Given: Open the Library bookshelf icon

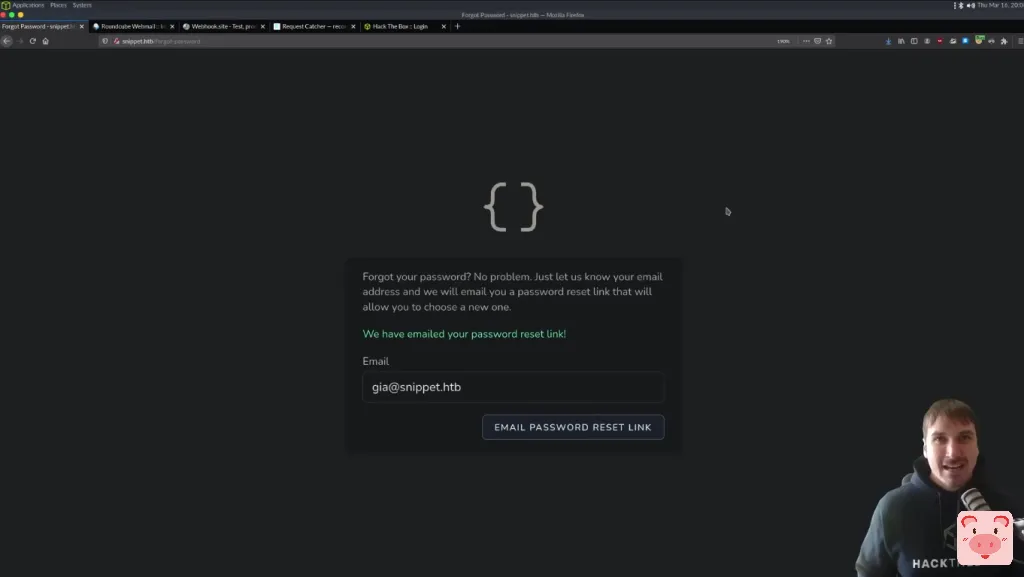Looking at the screenshot, I should [901, 41].
